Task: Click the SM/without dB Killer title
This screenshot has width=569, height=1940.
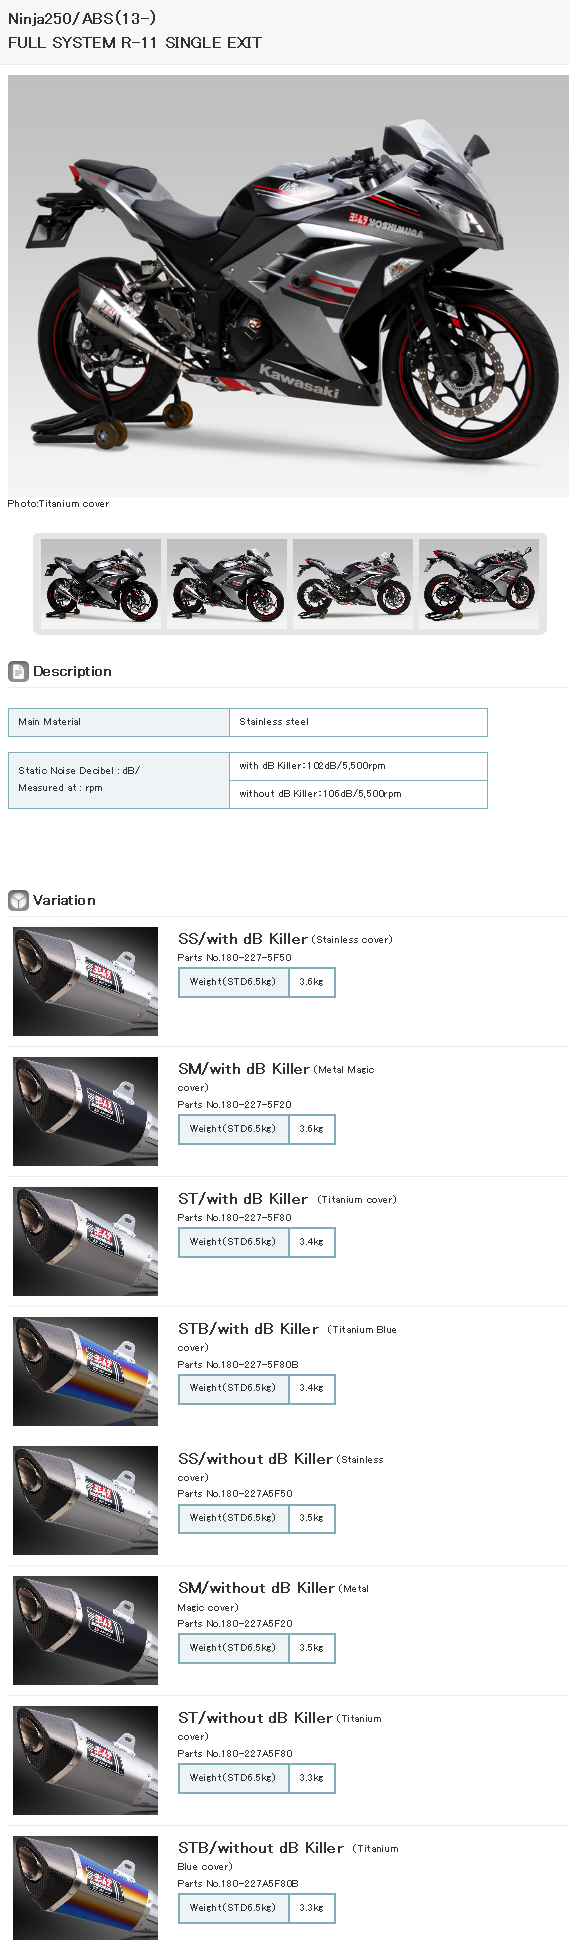Action: pyautogui.click(x=256, y=1588)
